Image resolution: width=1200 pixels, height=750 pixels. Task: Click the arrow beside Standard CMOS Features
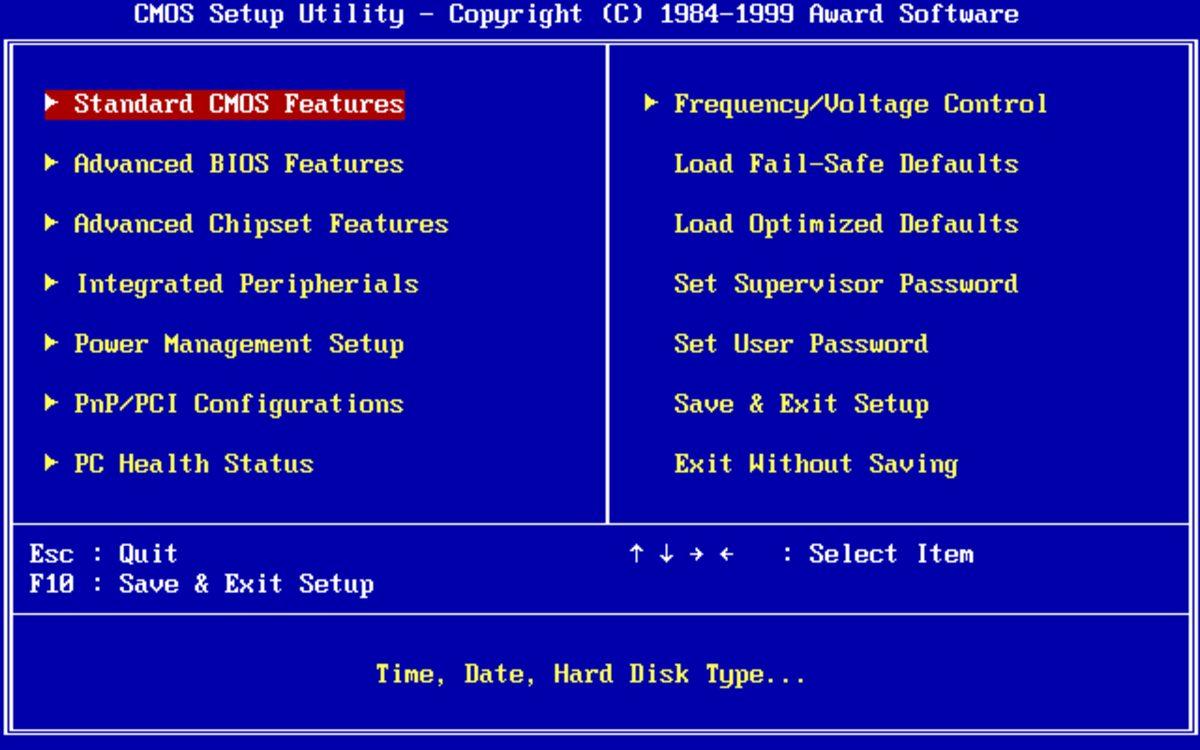coord(51,104)
